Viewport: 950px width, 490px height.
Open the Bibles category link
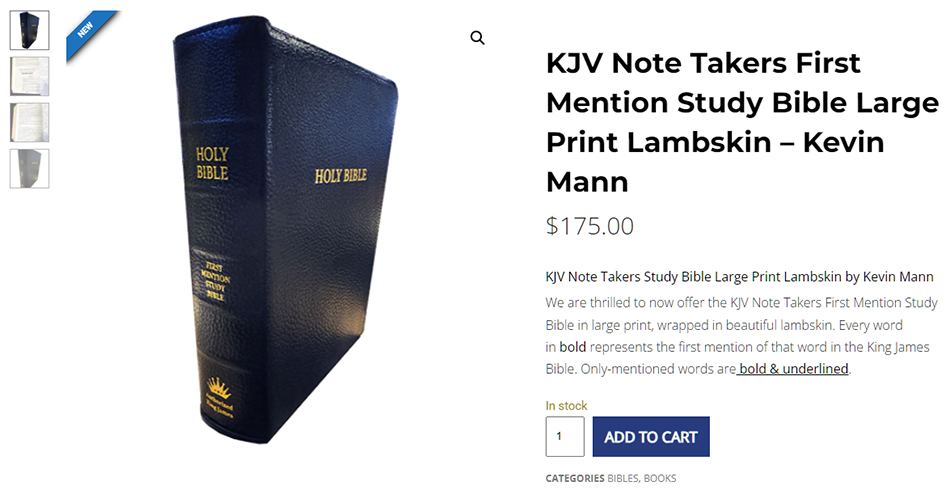click(x=623, y=478)
